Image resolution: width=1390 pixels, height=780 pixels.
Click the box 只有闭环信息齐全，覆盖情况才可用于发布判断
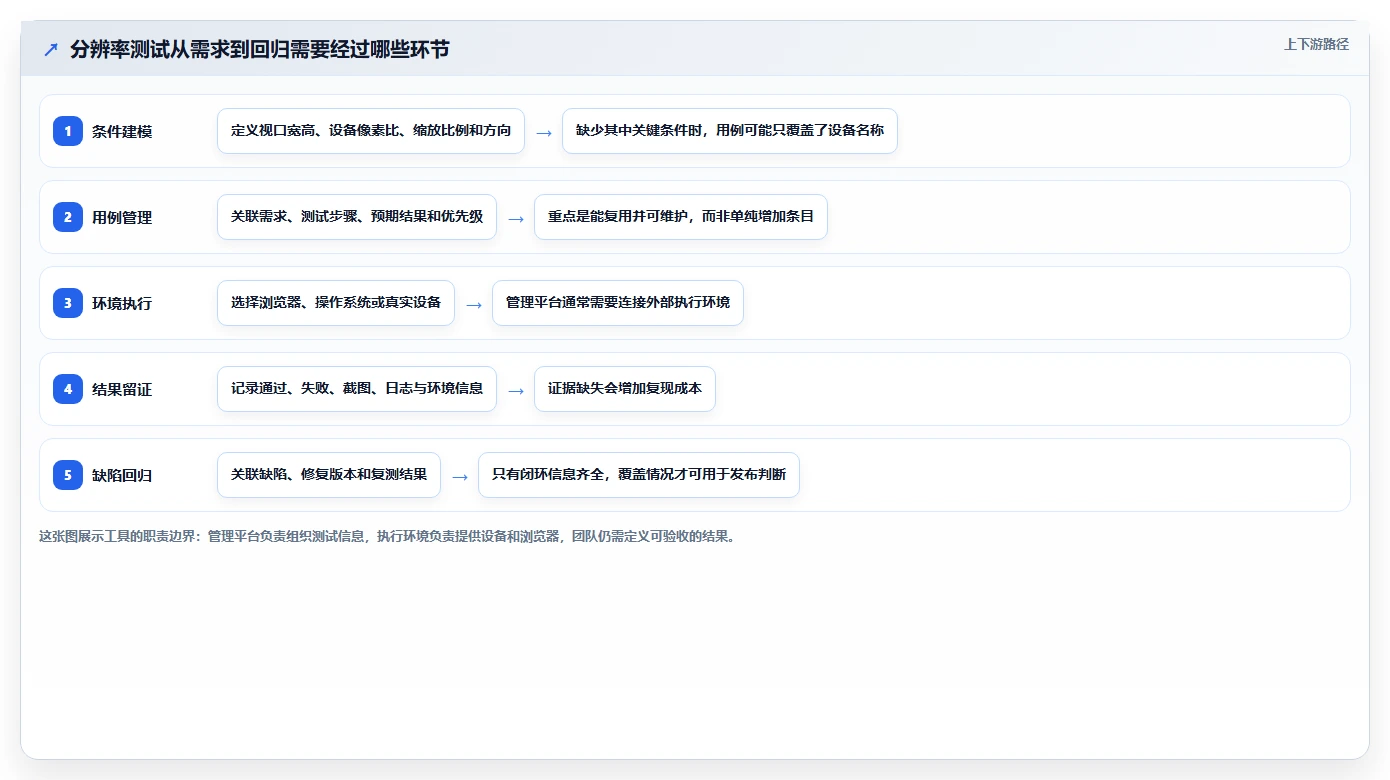639,475
